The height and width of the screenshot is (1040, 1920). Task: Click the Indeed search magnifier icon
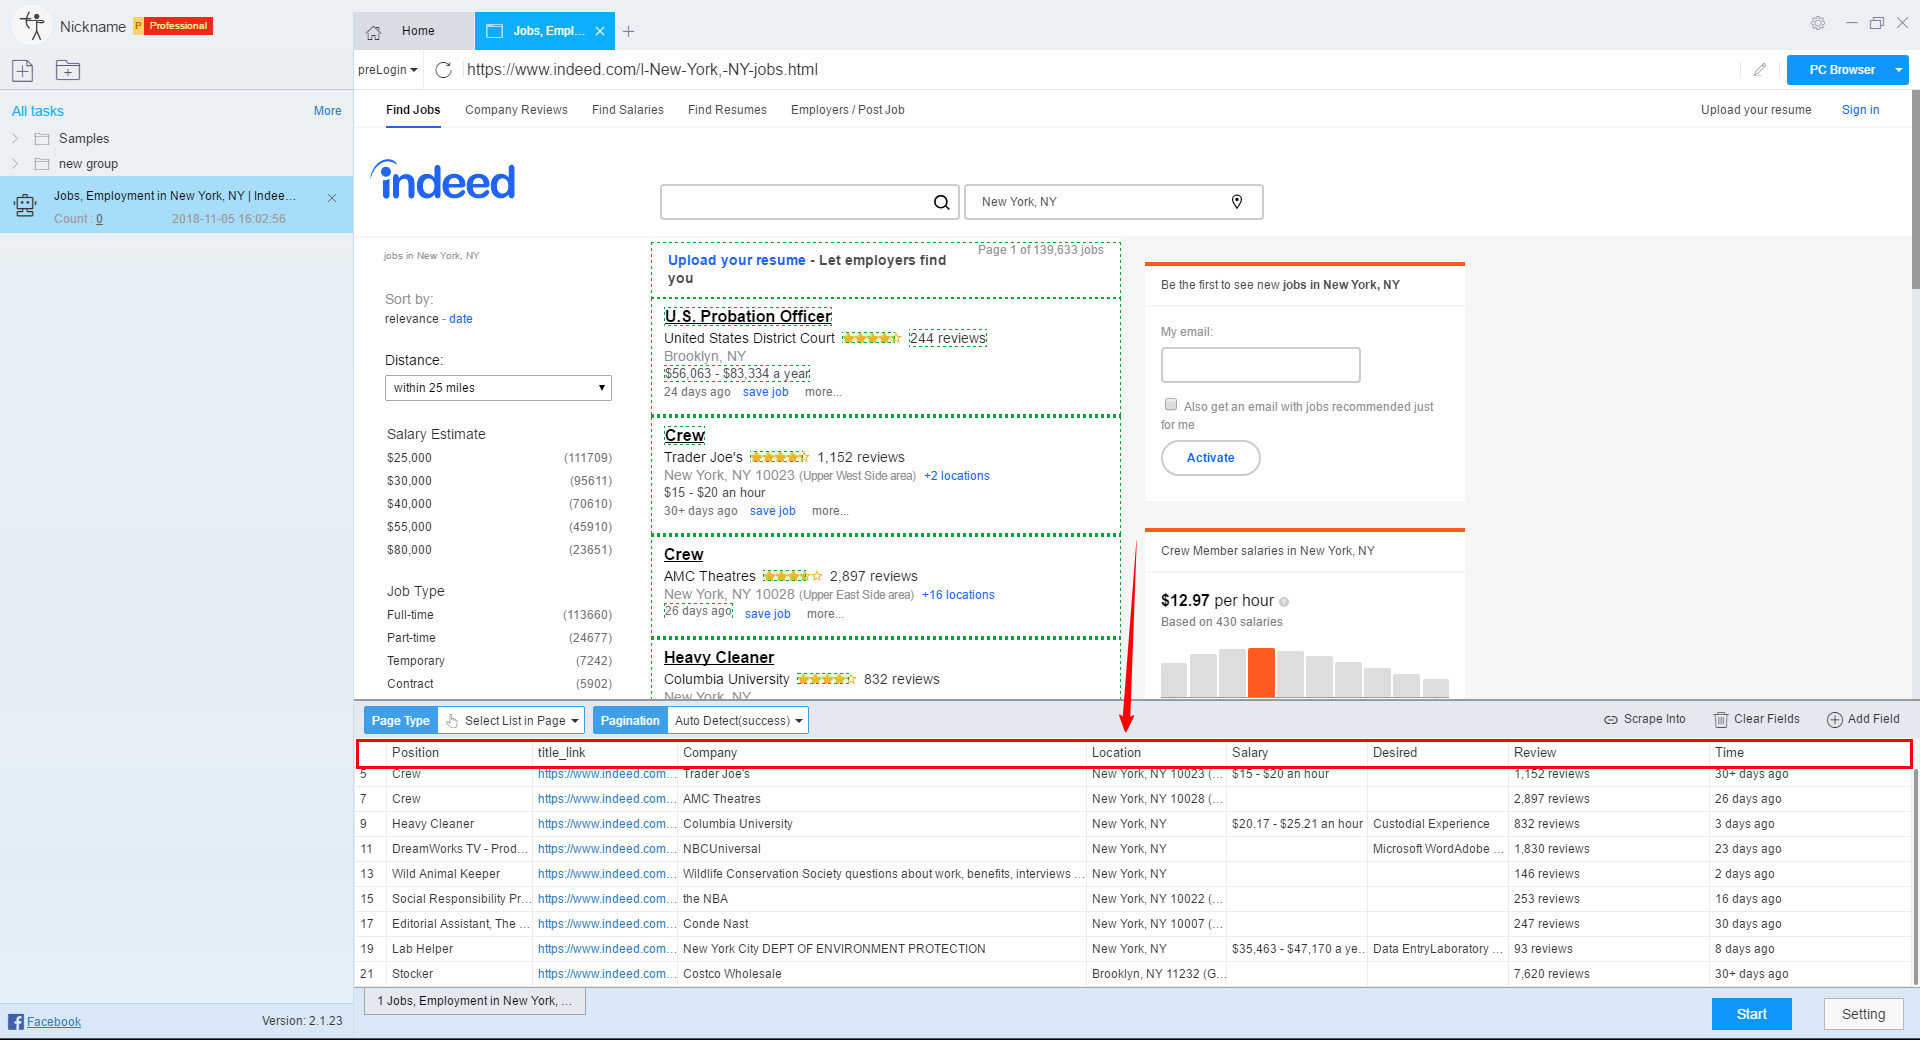point(941,202)
